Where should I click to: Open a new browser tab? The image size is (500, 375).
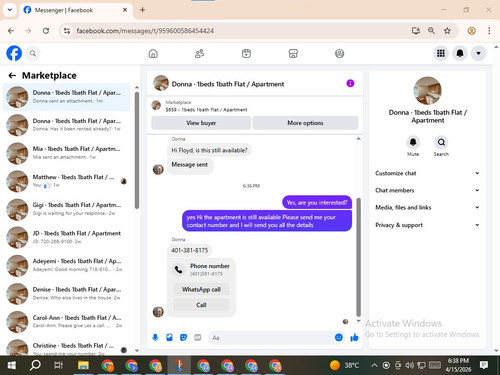pyautogui.click(x=142, y=10)
